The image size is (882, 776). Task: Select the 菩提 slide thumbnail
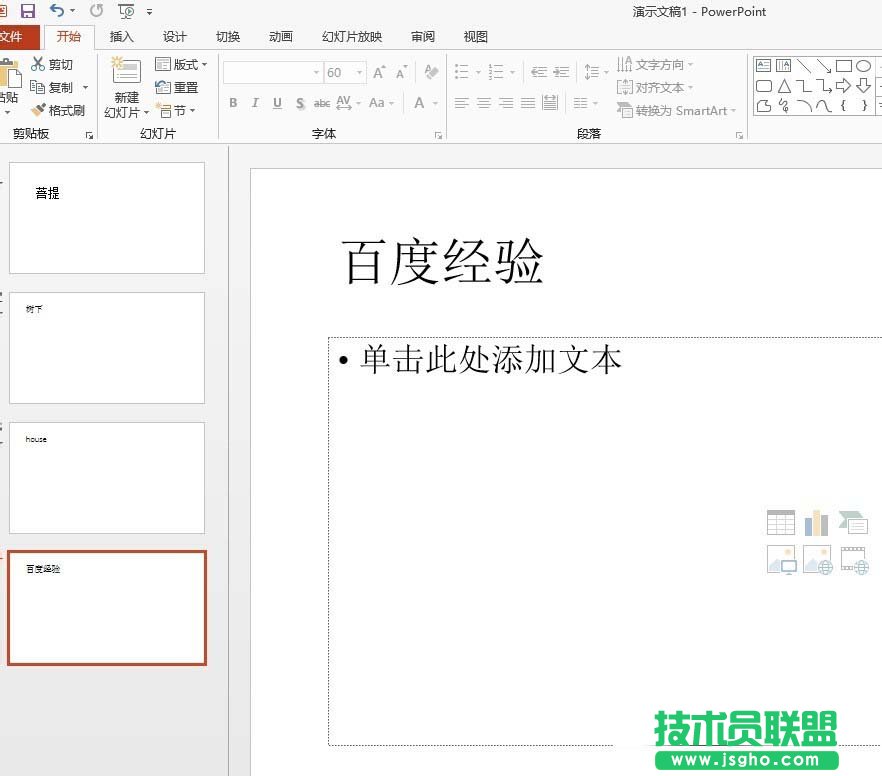107,218
